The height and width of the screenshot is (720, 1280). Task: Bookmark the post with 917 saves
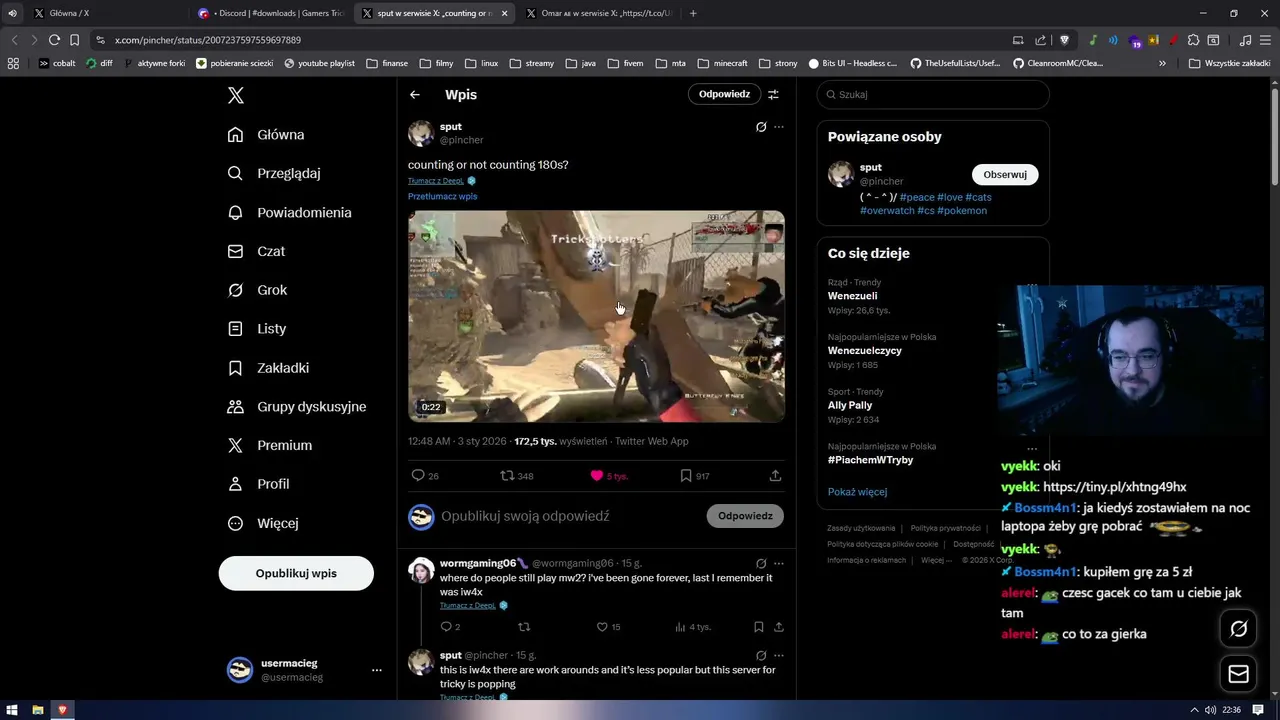tap(695, 476)
